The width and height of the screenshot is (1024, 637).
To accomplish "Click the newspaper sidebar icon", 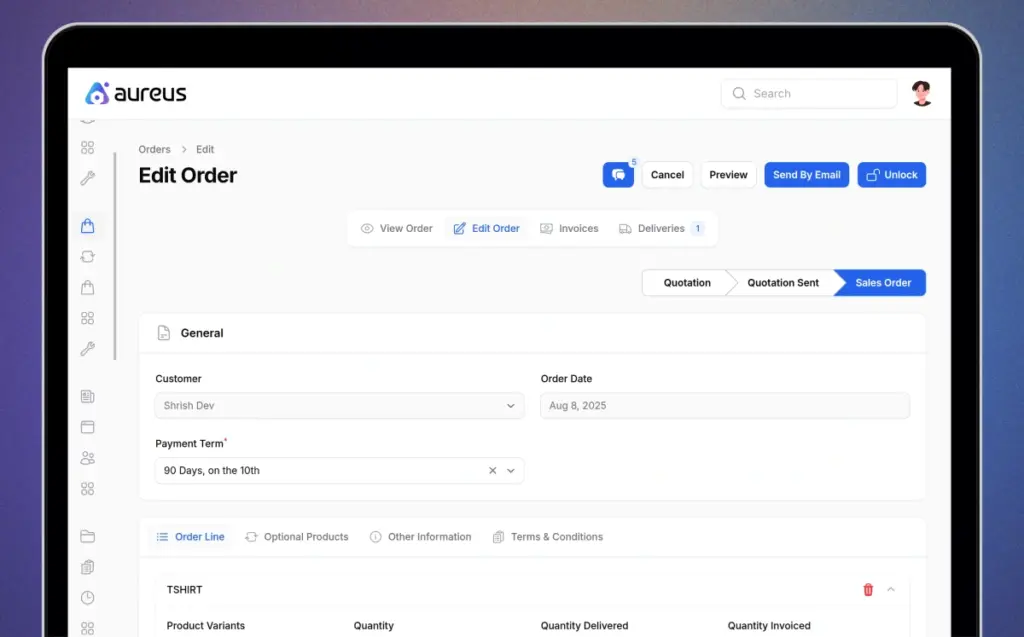I will coord(88,397).
